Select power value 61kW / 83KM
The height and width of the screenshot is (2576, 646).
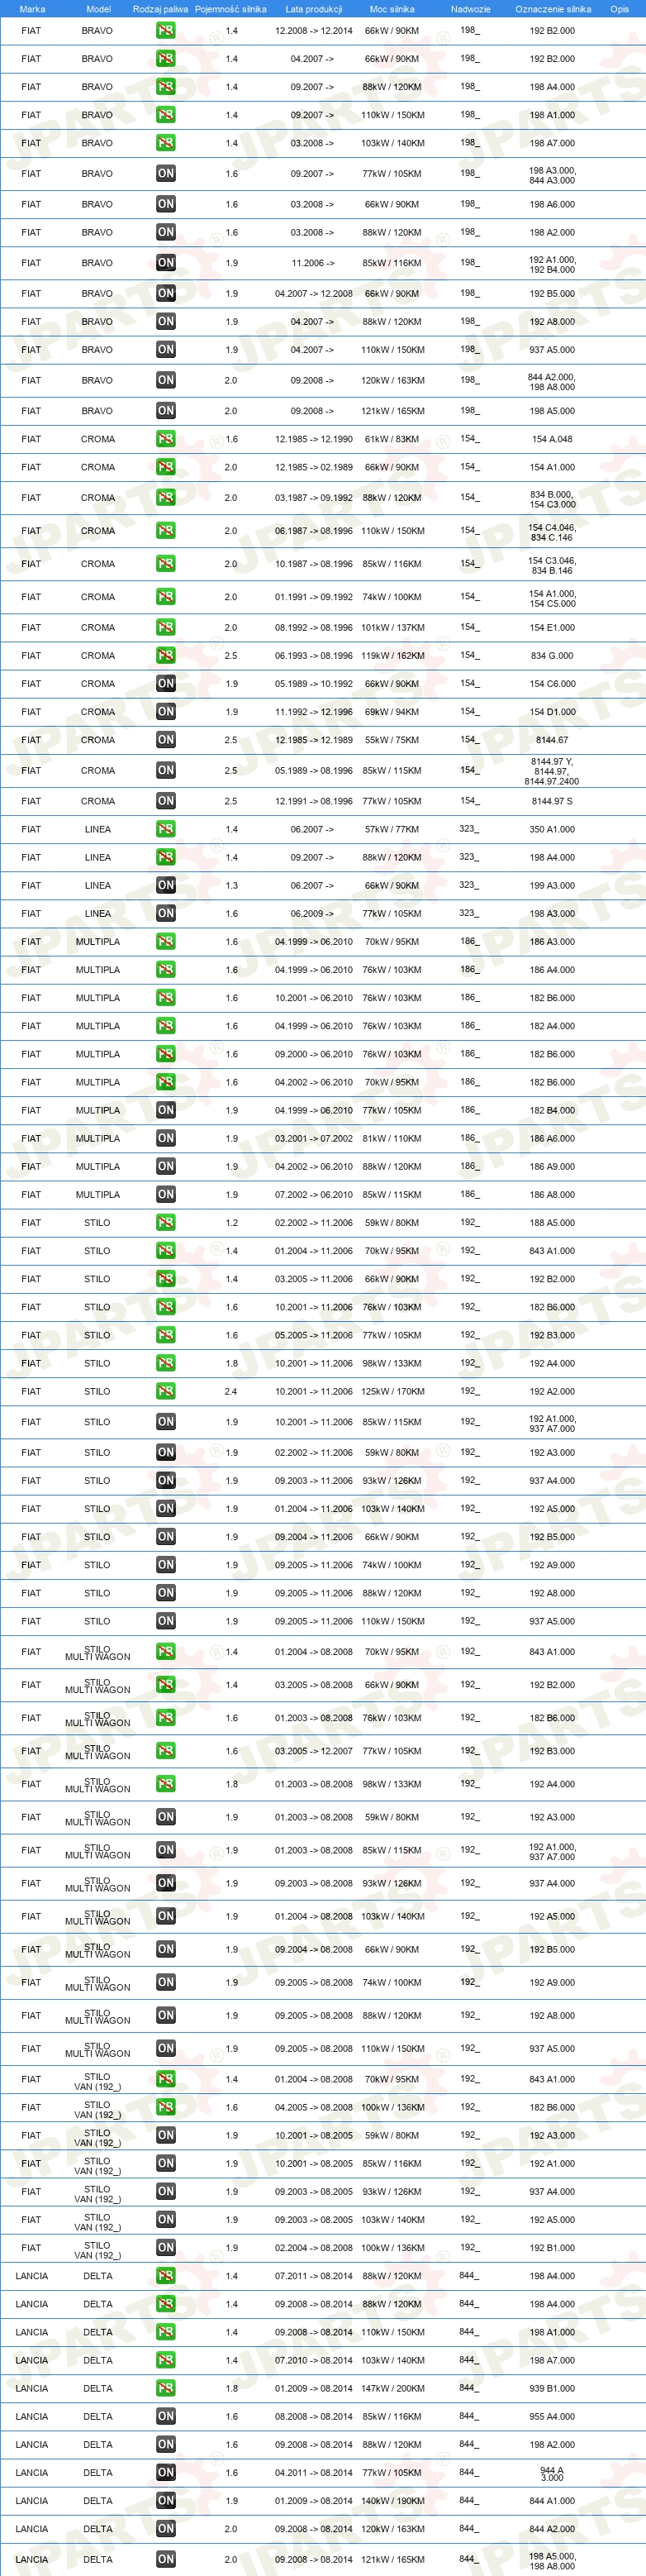click(x=392, y=439)
